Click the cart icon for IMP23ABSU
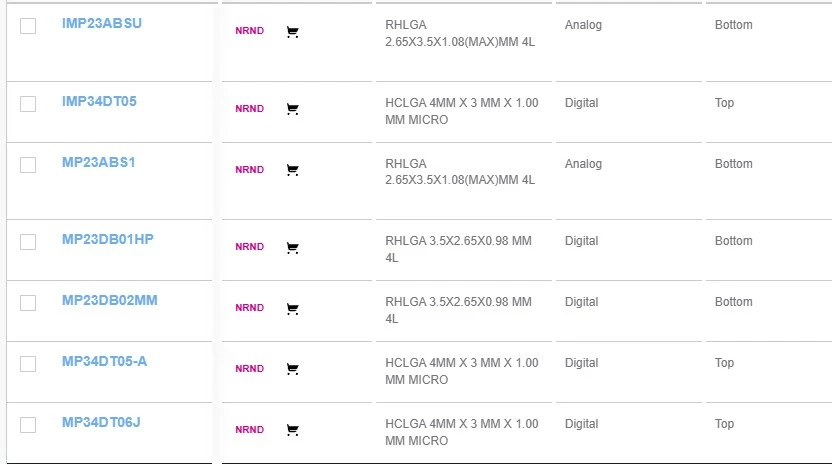The image size is (832, 464). [x=292, y=32]
